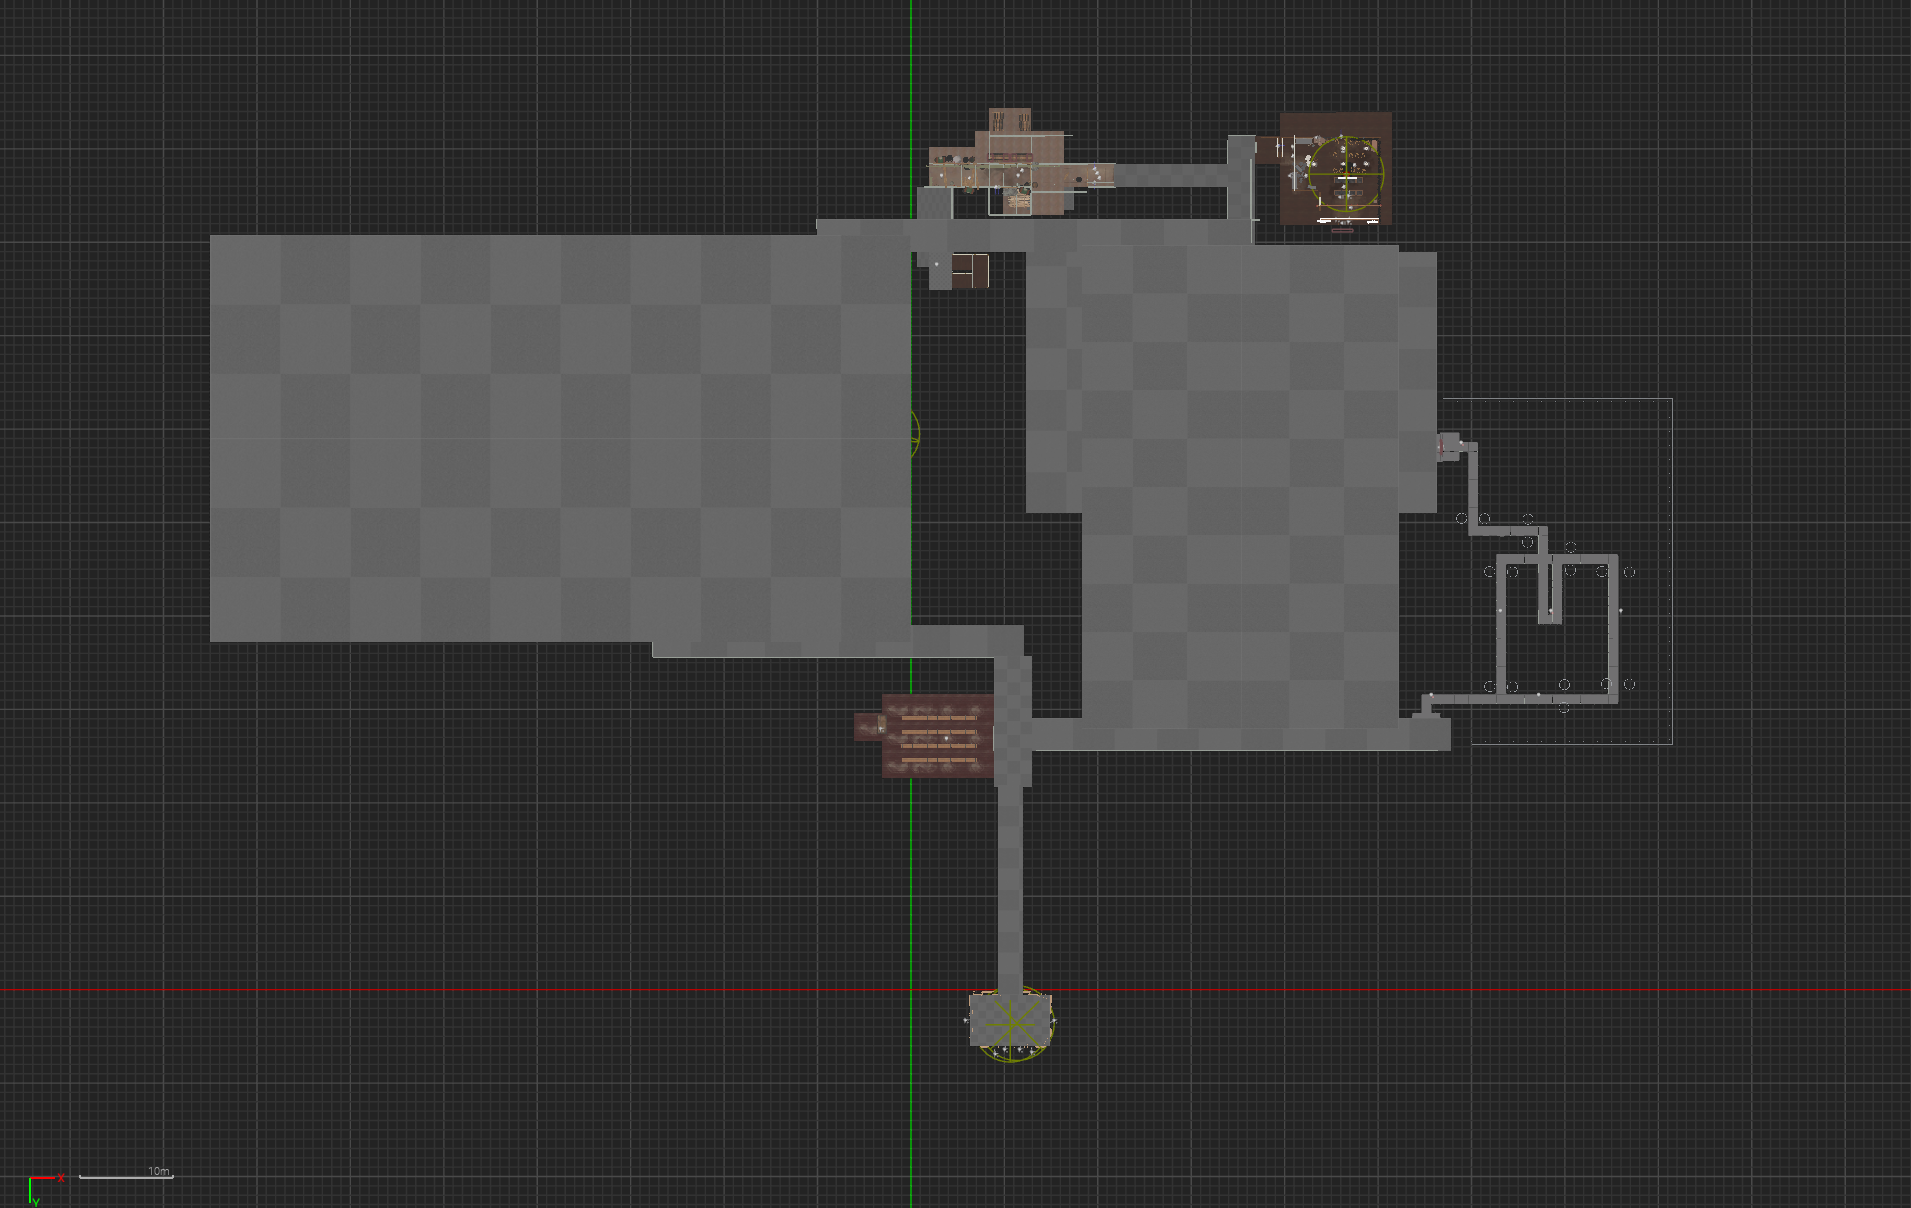Image resolution: width=1911 pixels, height=1208 pixels.
Task: Select the two wooden pallets atop the light brown building
Action: tap(1009, 121)
